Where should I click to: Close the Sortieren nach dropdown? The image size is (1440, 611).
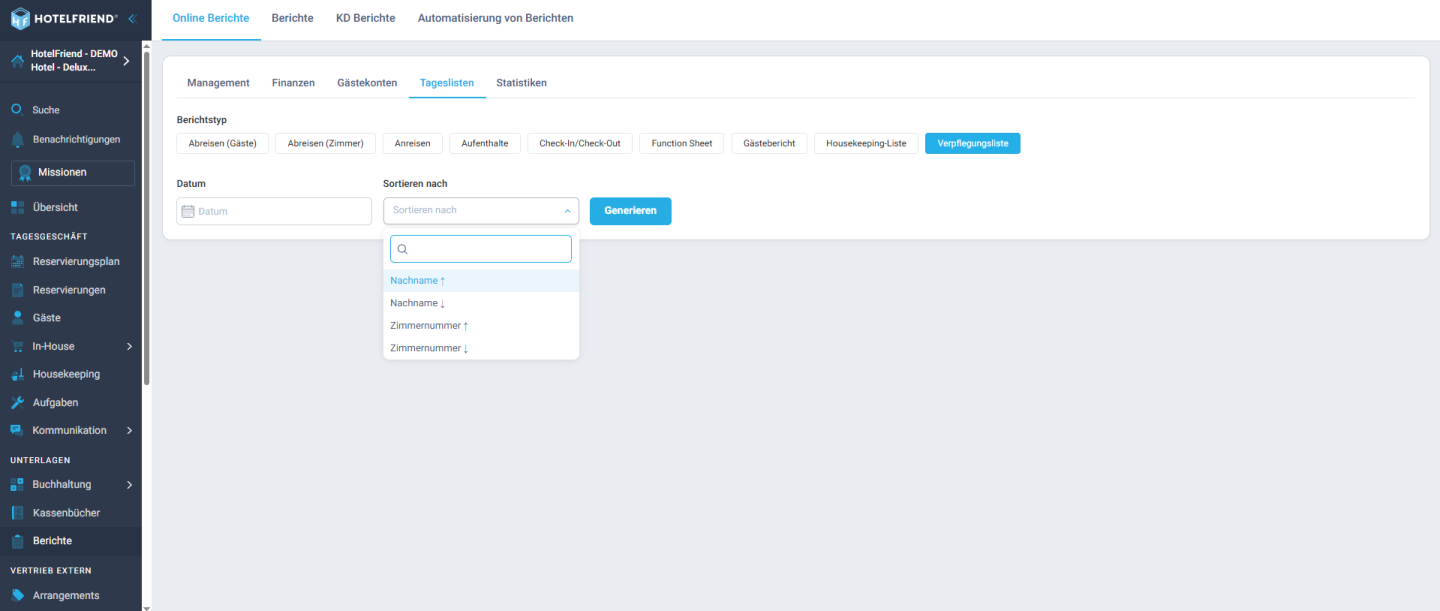[567, 211]
